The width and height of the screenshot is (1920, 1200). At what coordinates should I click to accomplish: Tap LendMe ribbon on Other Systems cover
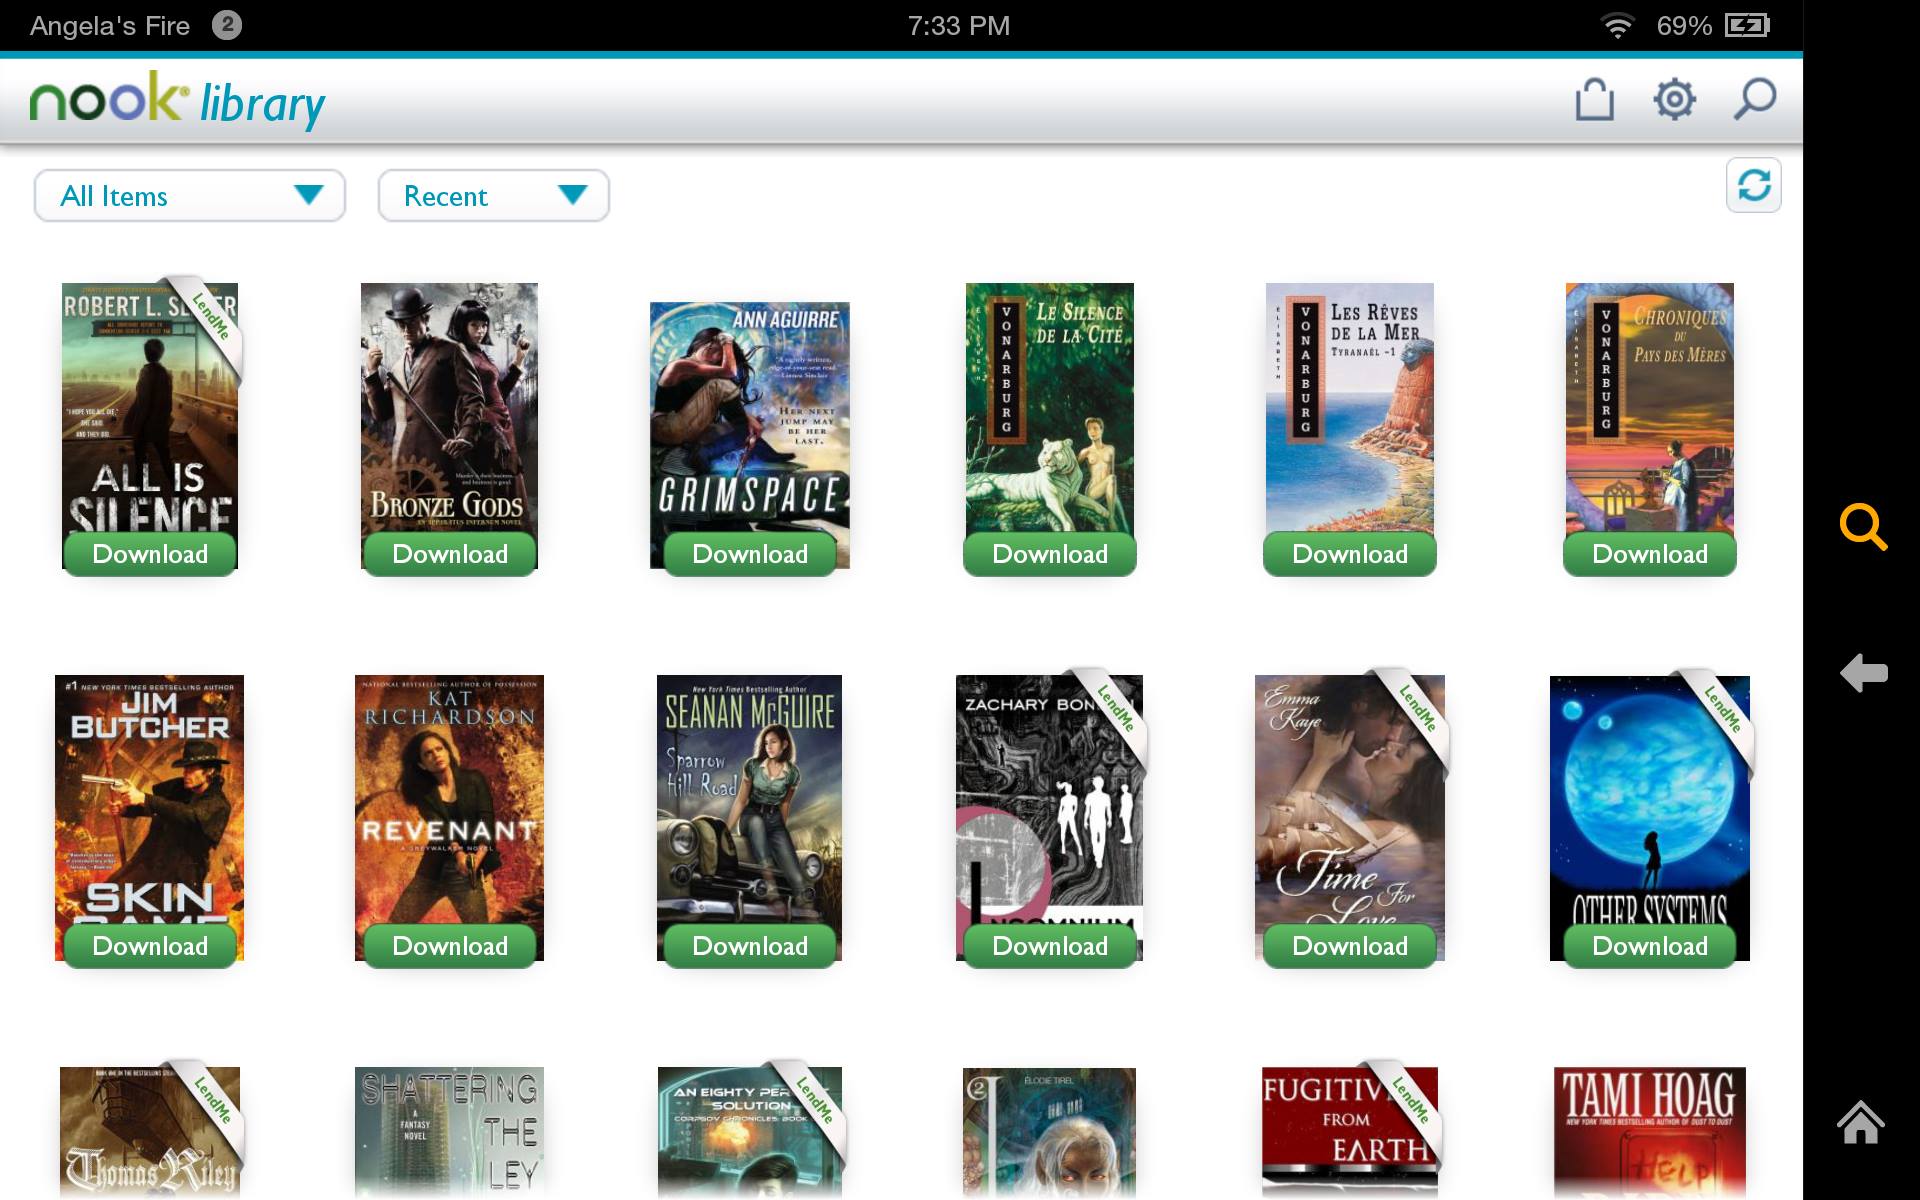[1723, 710]
